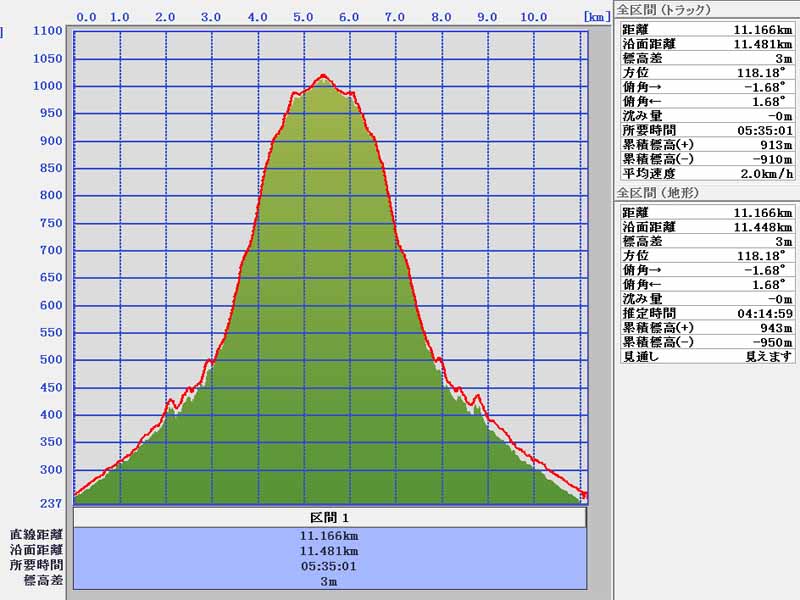This screenshot has height=600, width=800.
Task: Select the 全区間（地形）panel heading
Action: coord(657,192)
